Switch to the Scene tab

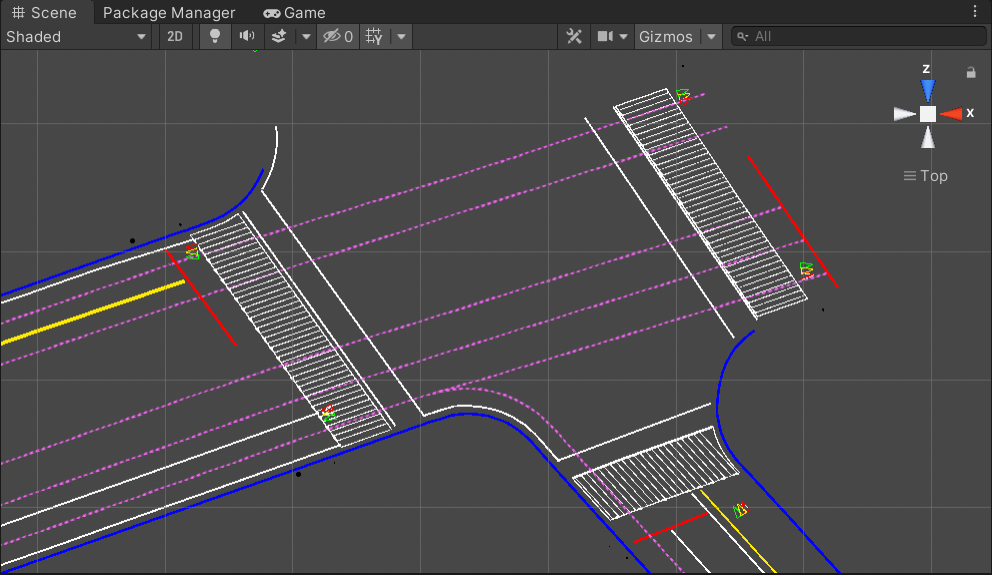[x=45, y=13]
